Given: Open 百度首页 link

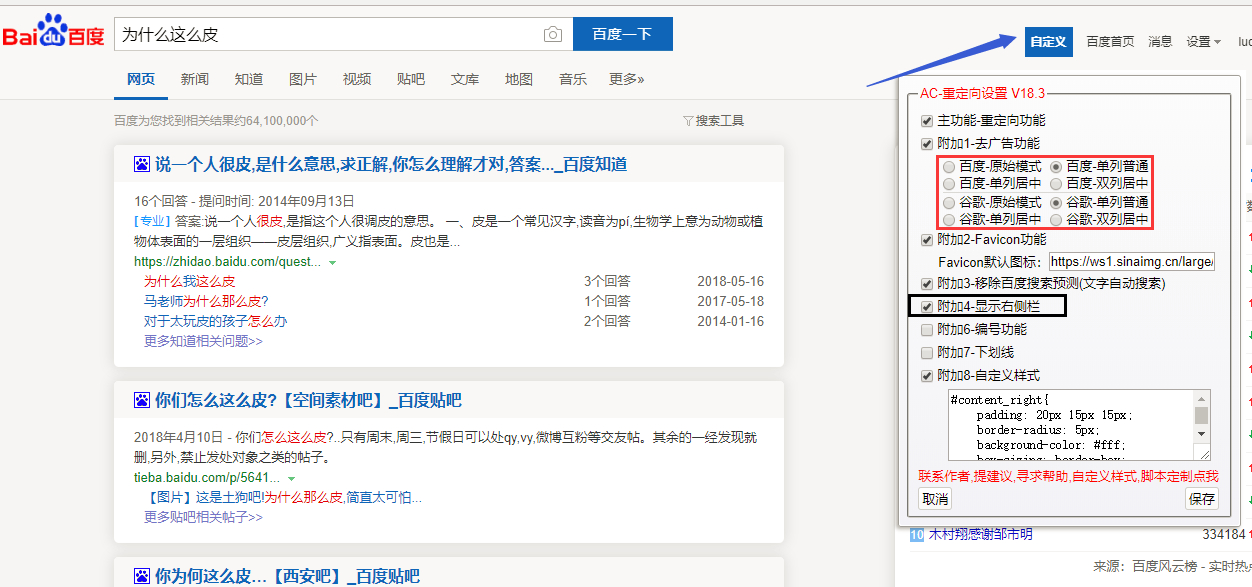Looking at the screenshot, I should (x=1110, y=41).
